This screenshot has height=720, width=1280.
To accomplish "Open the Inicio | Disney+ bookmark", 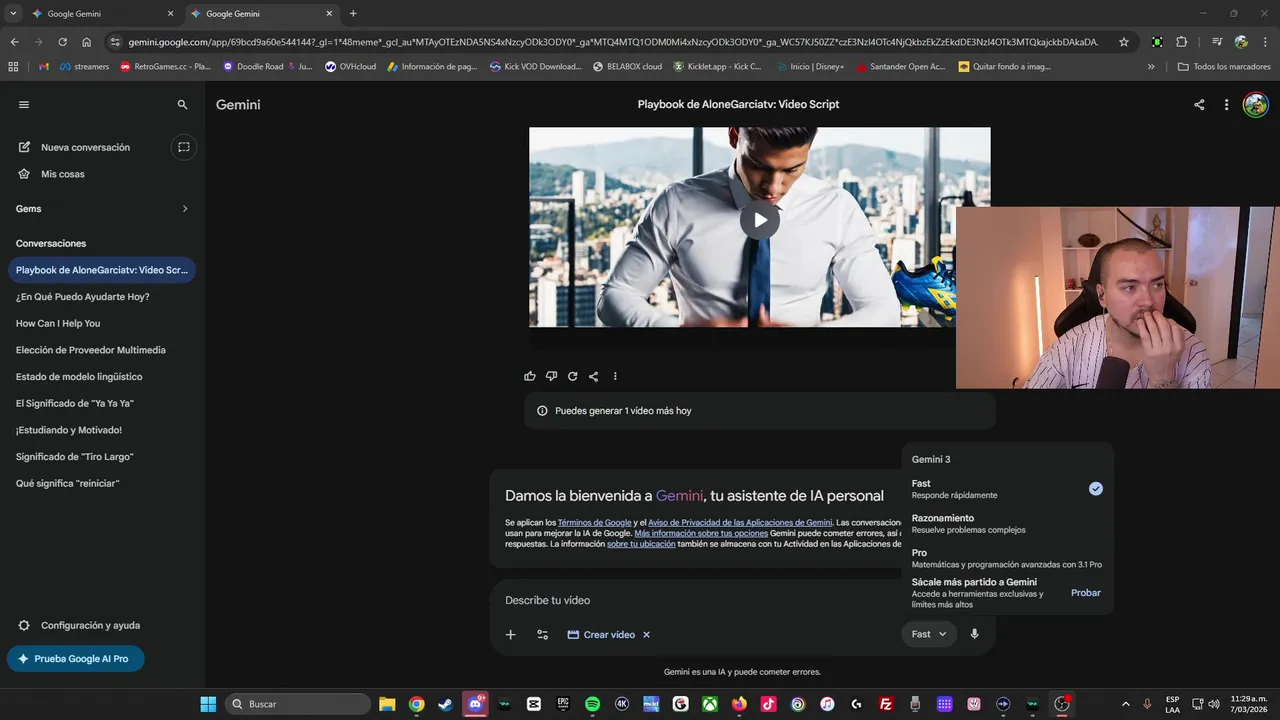I will pyautogui.click(x=809, y=67).
